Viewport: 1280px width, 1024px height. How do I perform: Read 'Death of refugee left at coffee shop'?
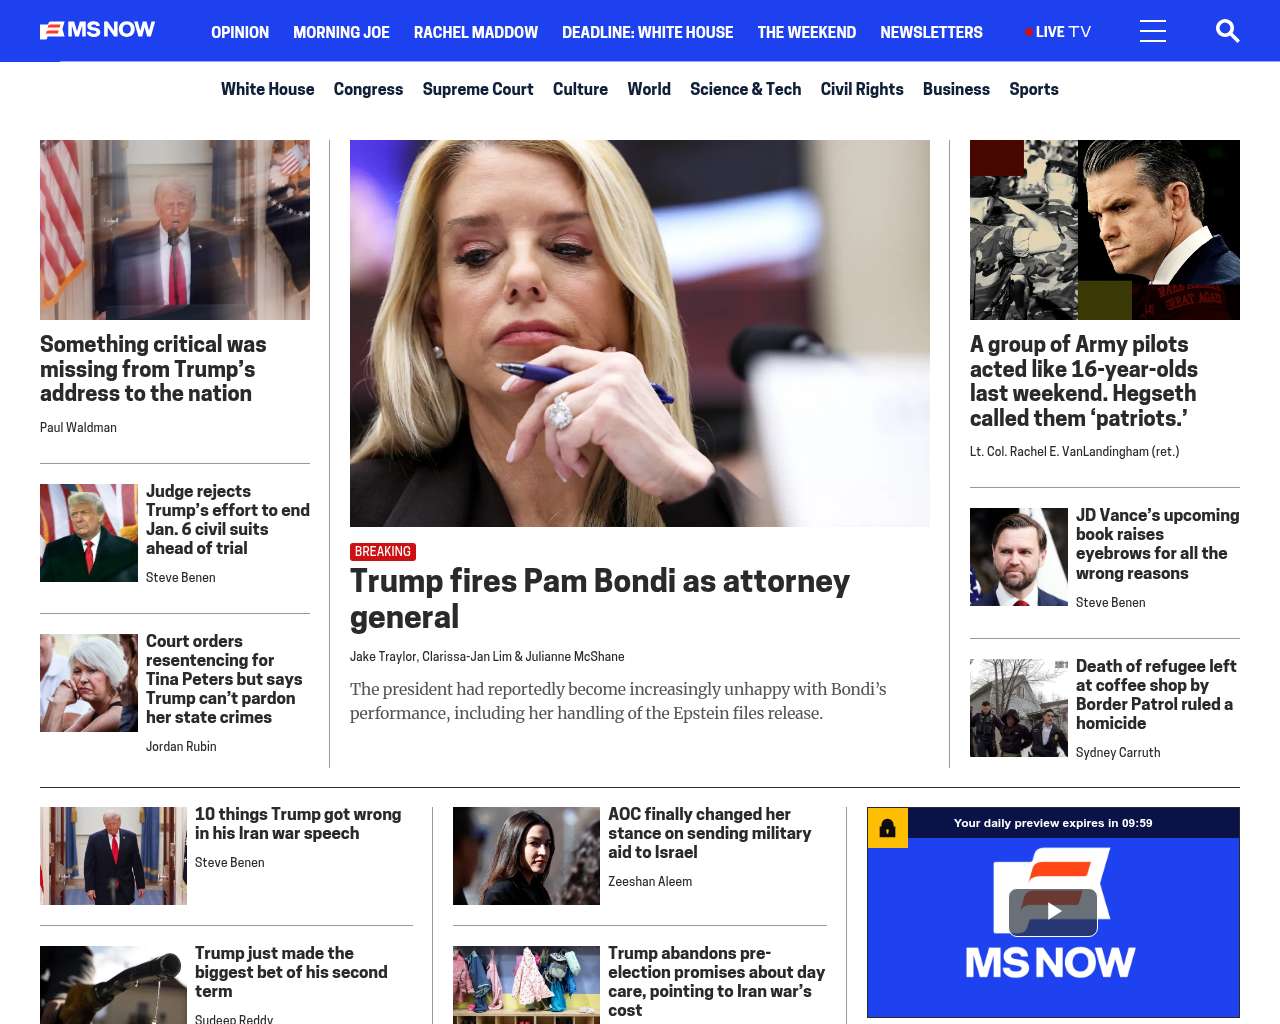pos(1156,694)
